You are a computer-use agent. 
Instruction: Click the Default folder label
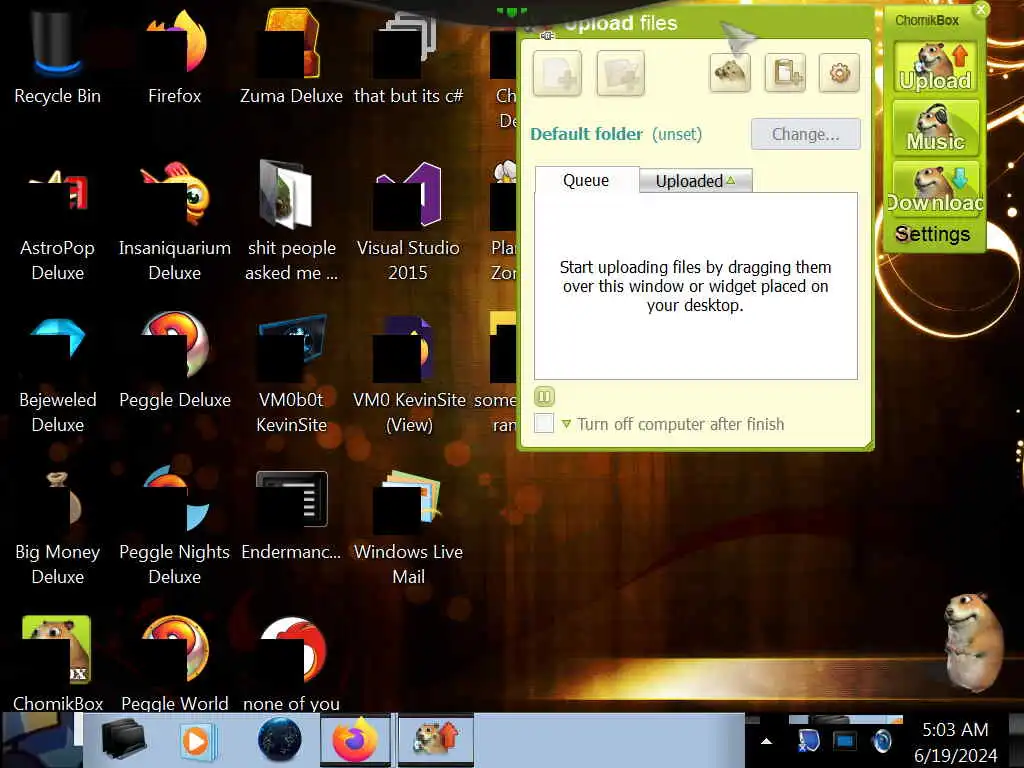(586, 134)
